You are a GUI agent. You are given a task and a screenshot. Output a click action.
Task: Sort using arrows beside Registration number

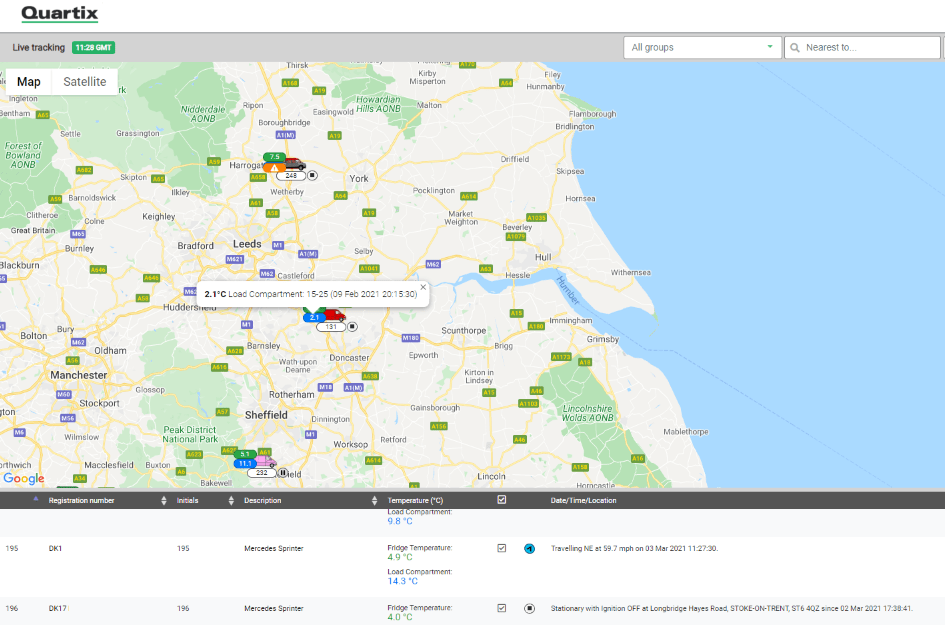164,501
